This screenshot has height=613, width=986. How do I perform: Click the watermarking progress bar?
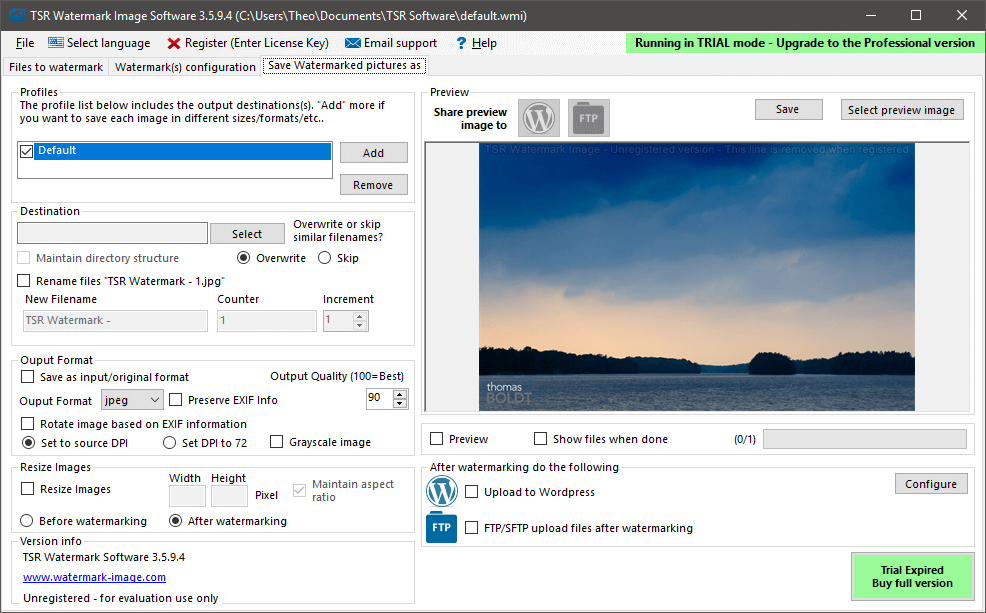click(865, 439)
